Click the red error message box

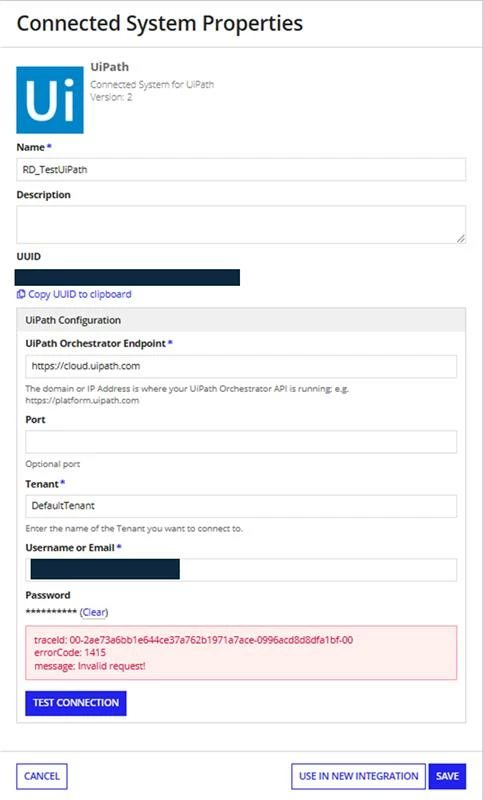click(x=241, y=653)
